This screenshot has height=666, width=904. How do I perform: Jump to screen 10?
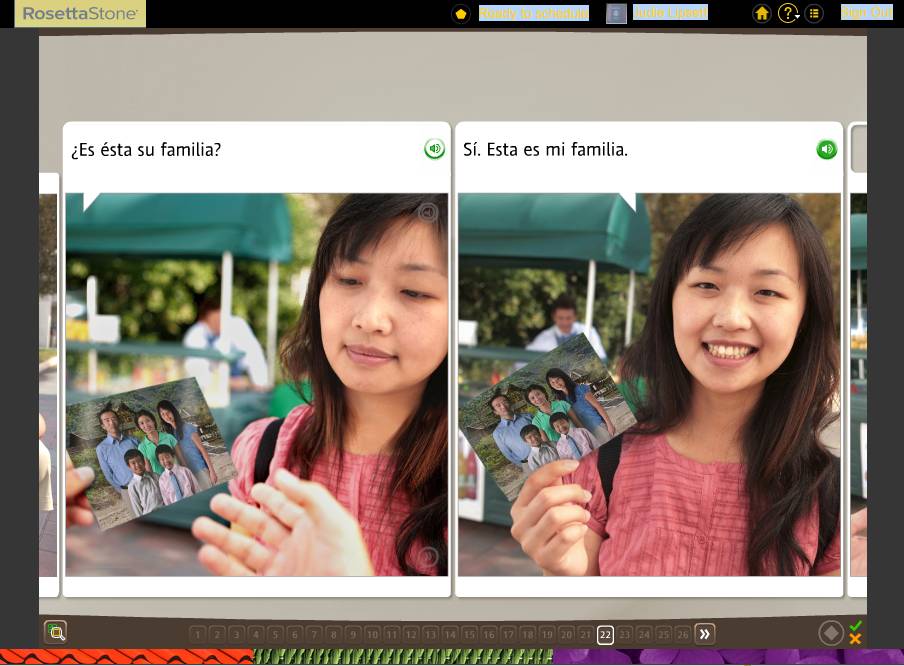(372, 634)
